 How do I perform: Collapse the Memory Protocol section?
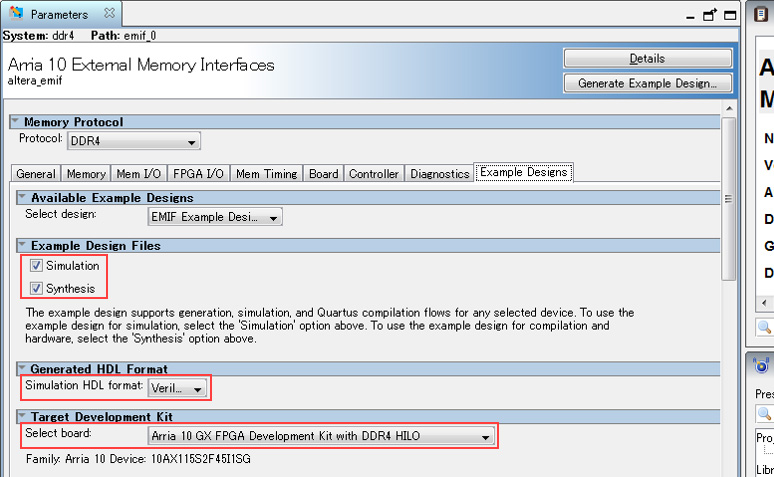tap(15, 122)
